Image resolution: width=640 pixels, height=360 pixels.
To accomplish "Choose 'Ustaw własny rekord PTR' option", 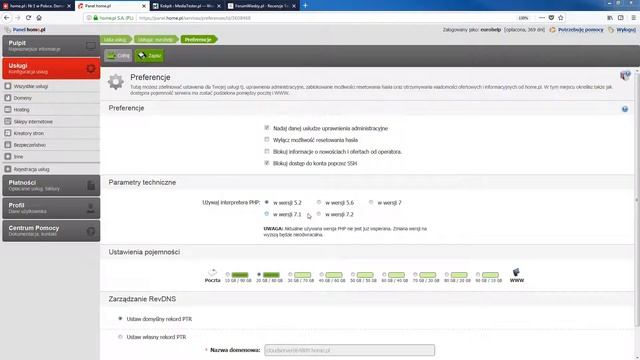I will (x=120, y=337).
